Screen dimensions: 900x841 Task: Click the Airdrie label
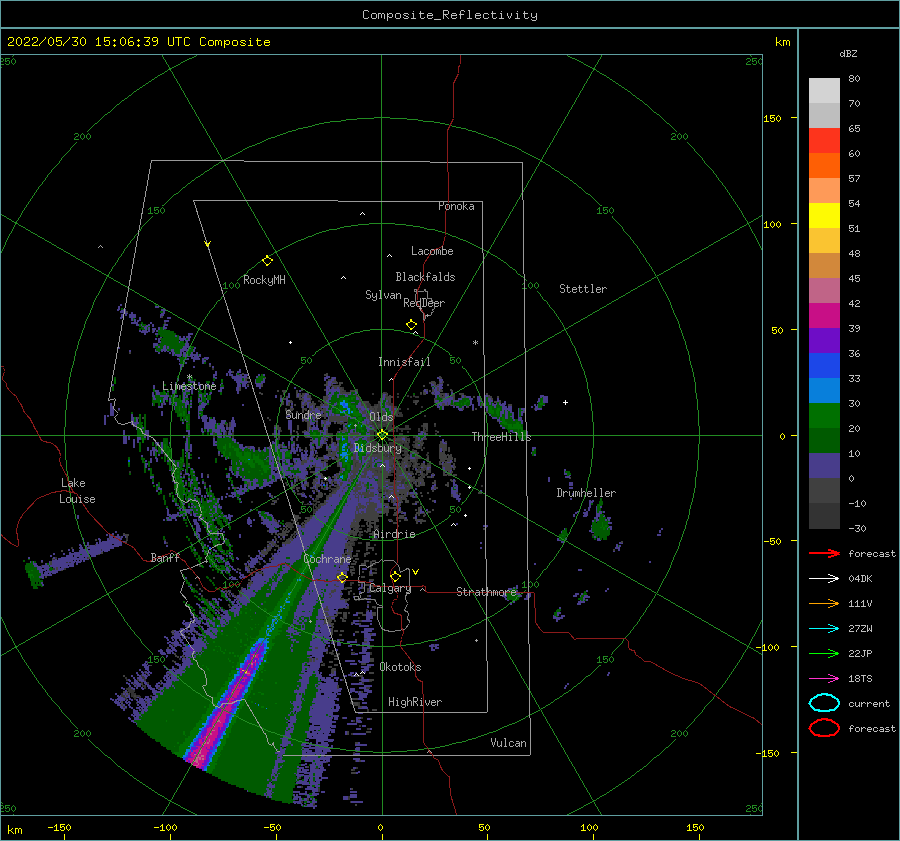point(394,534)
